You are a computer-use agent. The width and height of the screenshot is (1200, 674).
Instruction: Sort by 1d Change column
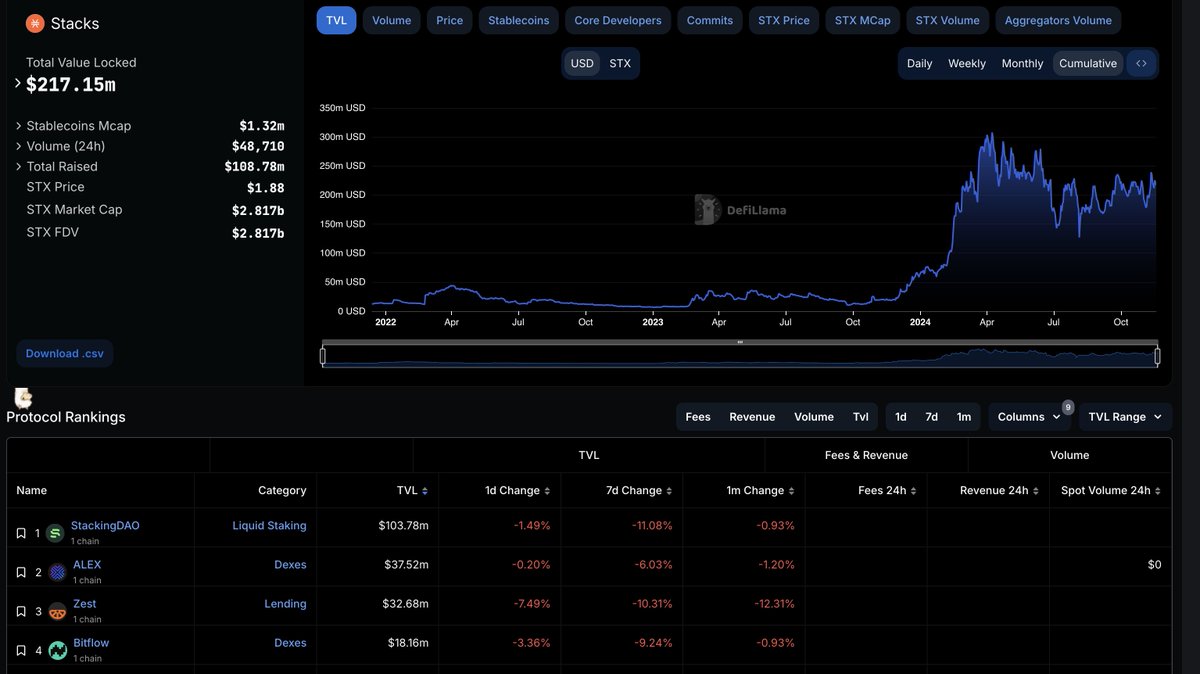coord(547,491)
